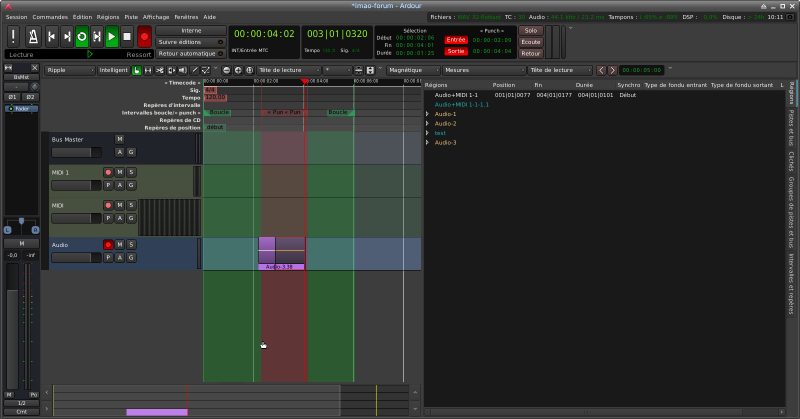Expand the Audio-1 region tree item
Viewport: 800px width, 419px height.
[427, 114]
